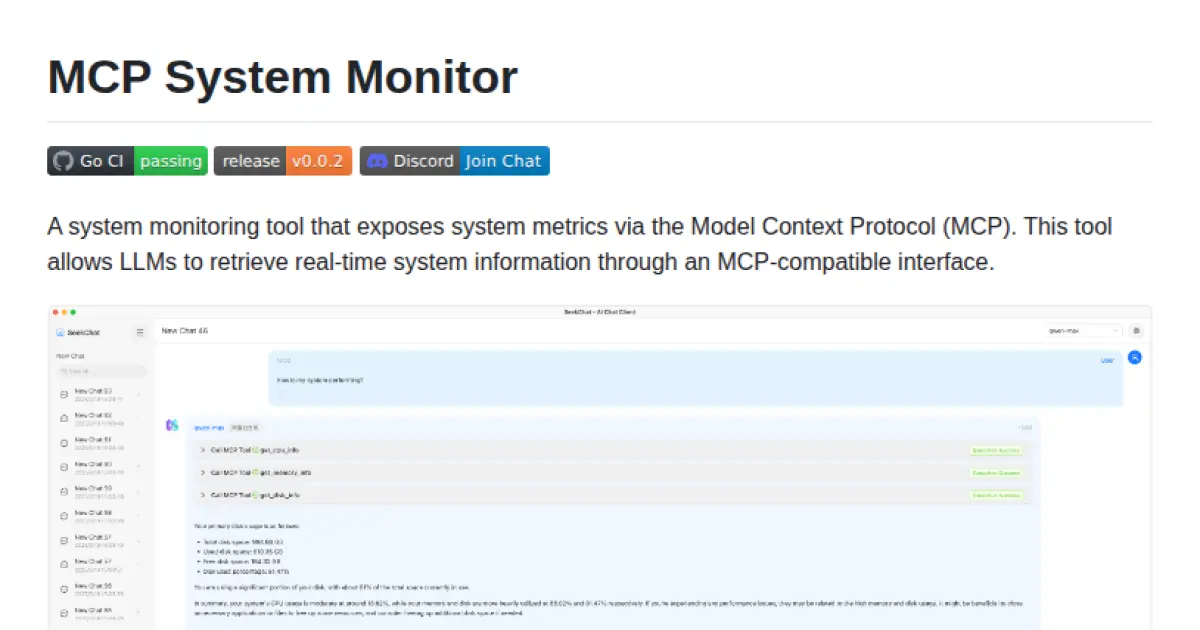Click the SeekChat logo in the sidebar header
The width and height of the screenshot is (1200, 630).
pyautogui.click(x=62, y=332)
